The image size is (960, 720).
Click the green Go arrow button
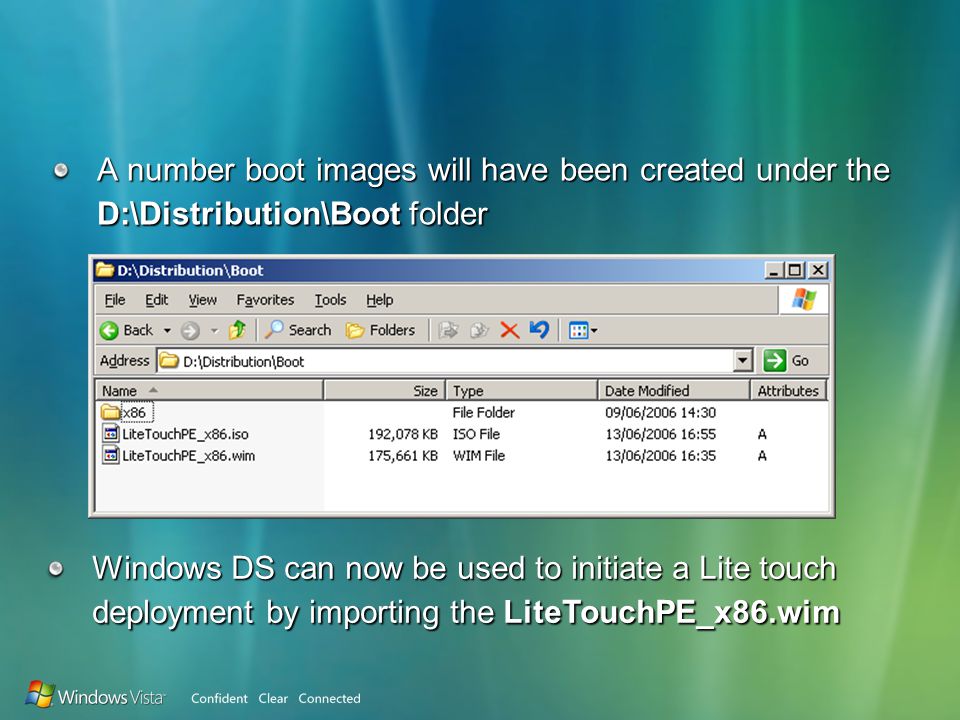(x=774, y=361)
